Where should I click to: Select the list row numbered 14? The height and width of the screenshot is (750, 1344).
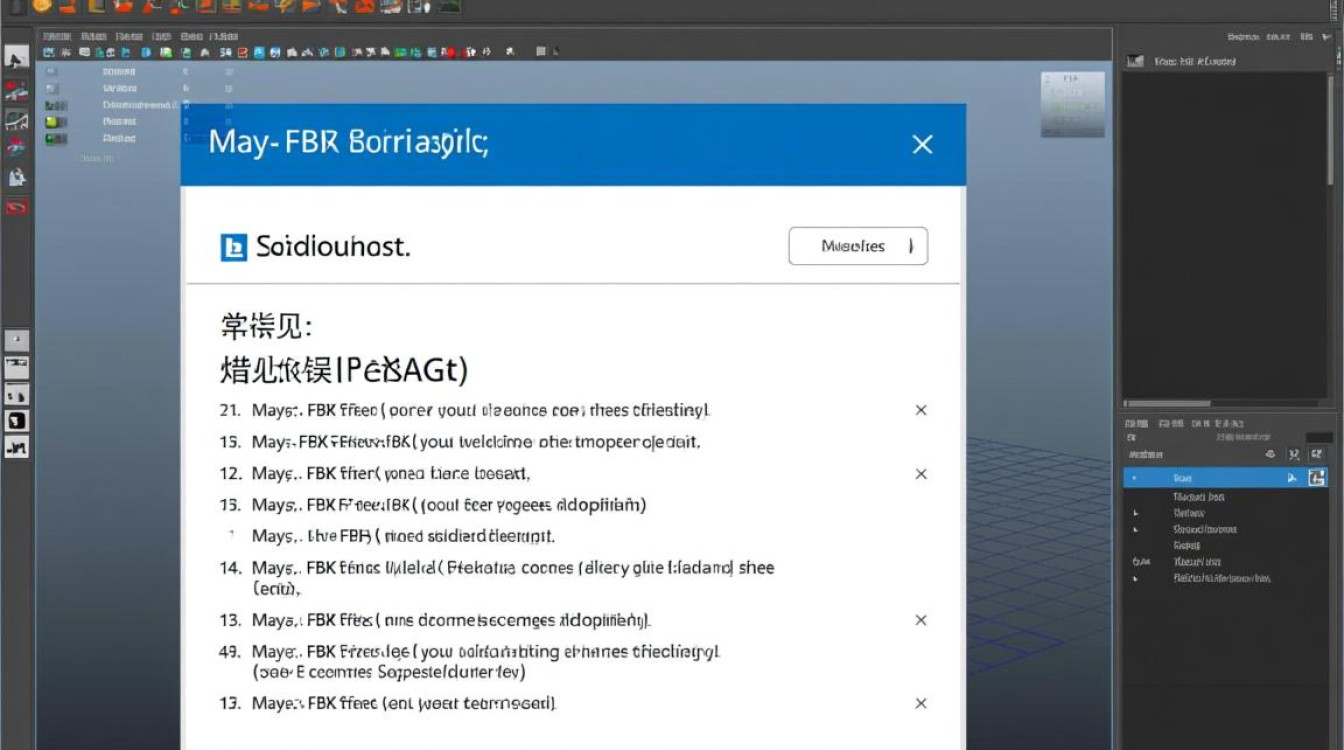coord(497,577)
